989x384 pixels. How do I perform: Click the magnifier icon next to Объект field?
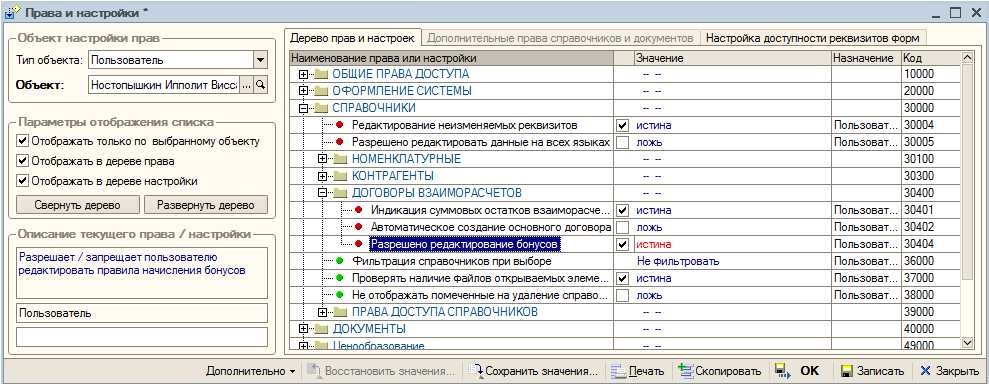(x=260, y=84)
